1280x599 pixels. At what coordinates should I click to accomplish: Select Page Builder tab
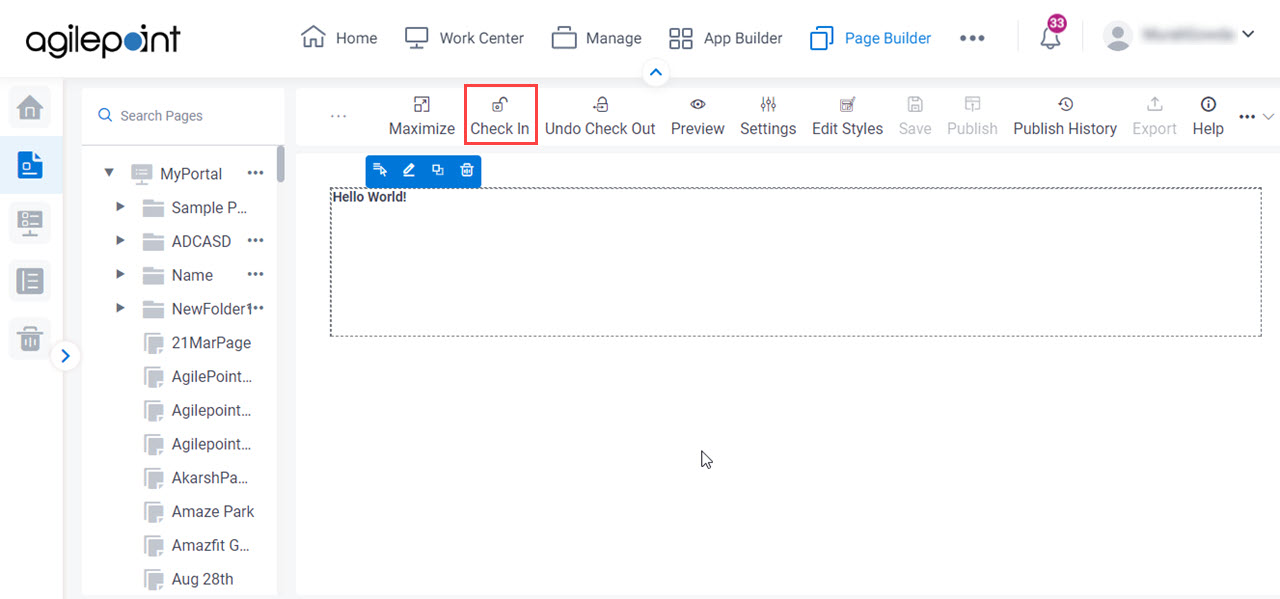click(x=870, y=38)
